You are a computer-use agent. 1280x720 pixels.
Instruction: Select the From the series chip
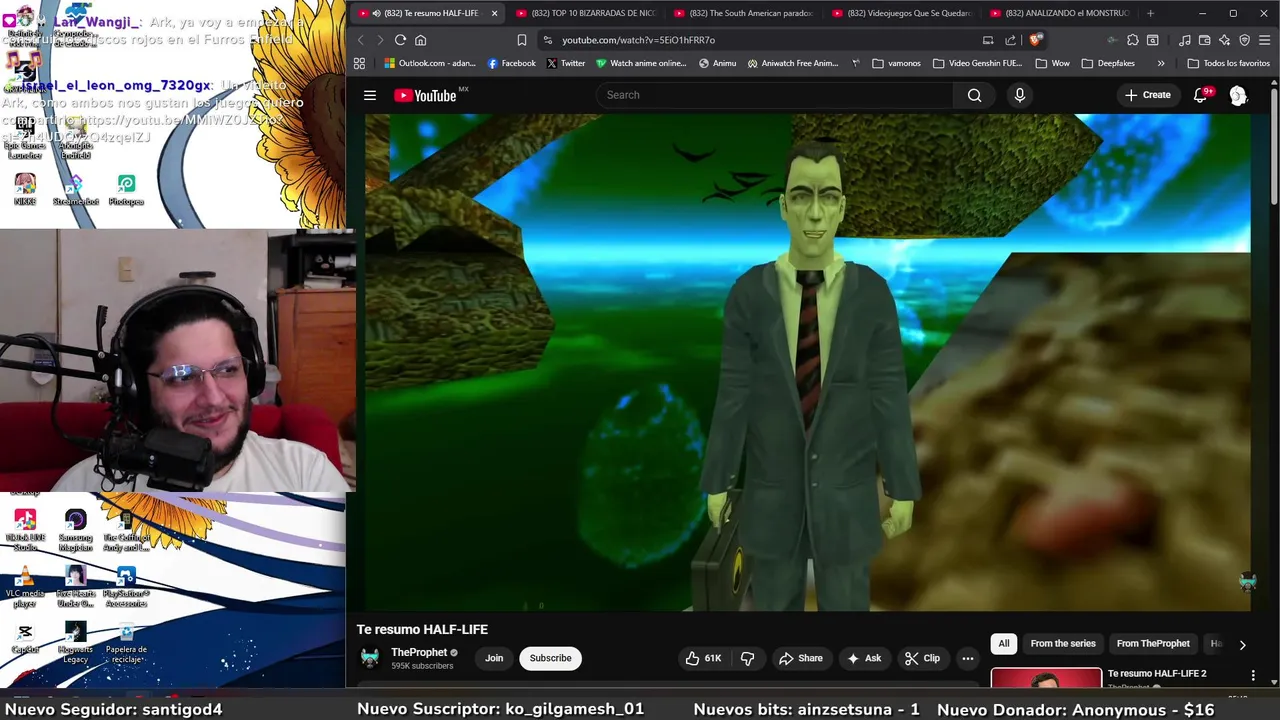coord(1063,644)
